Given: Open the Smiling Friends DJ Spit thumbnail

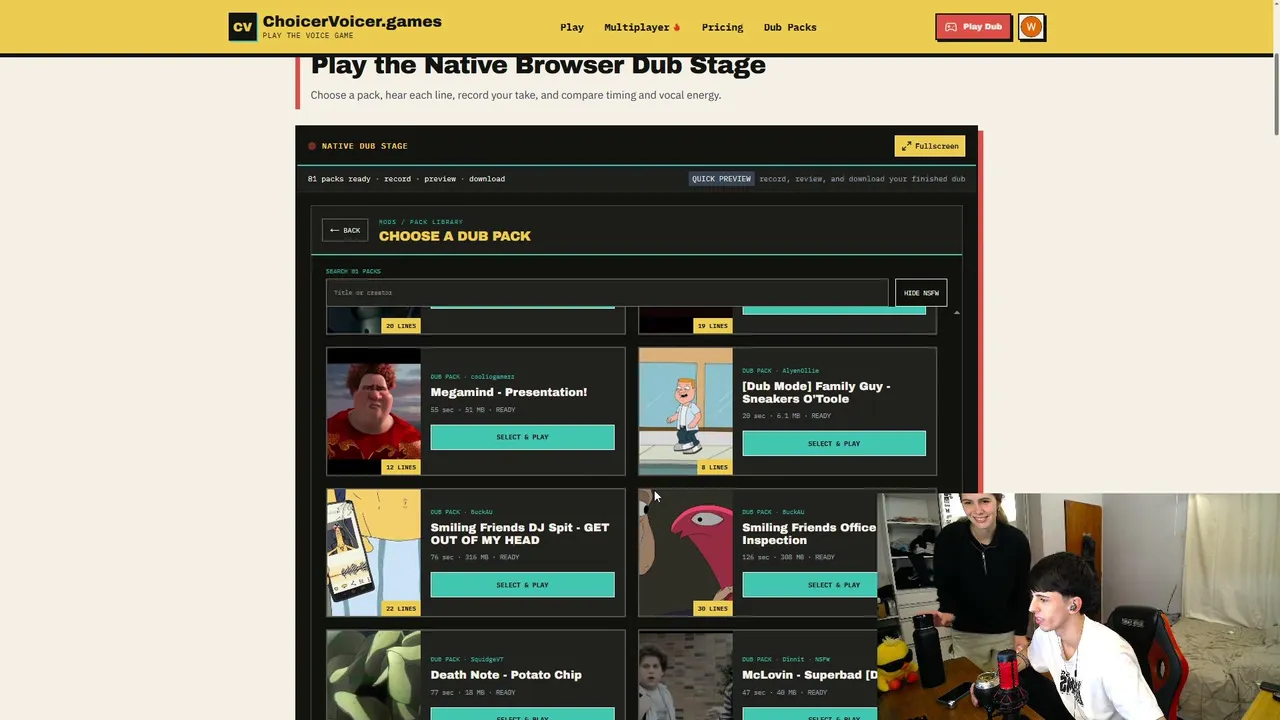Looking at the screenshot, I should click(x=374, y=552).
